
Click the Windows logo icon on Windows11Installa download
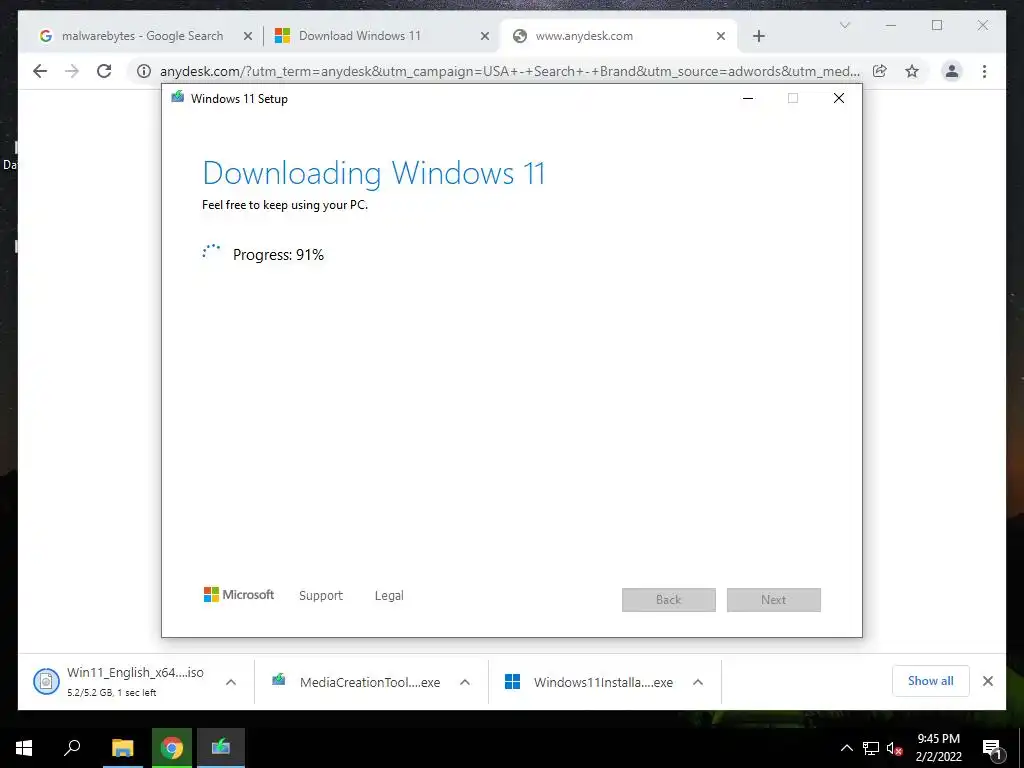click(513, 682)
